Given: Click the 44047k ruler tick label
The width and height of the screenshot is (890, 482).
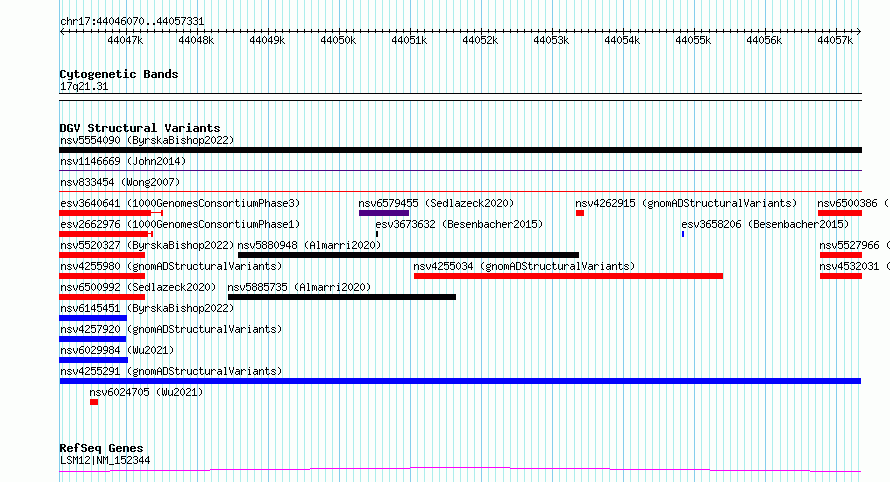Looking at the screenshot, I should [125, 40].
